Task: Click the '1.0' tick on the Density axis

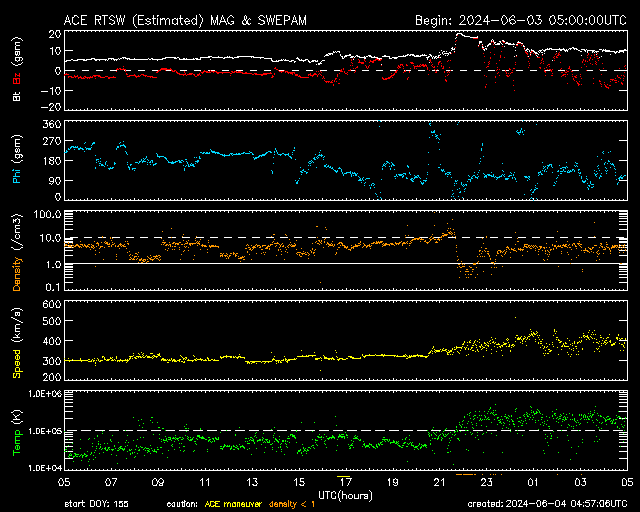Action: (53, 265)
